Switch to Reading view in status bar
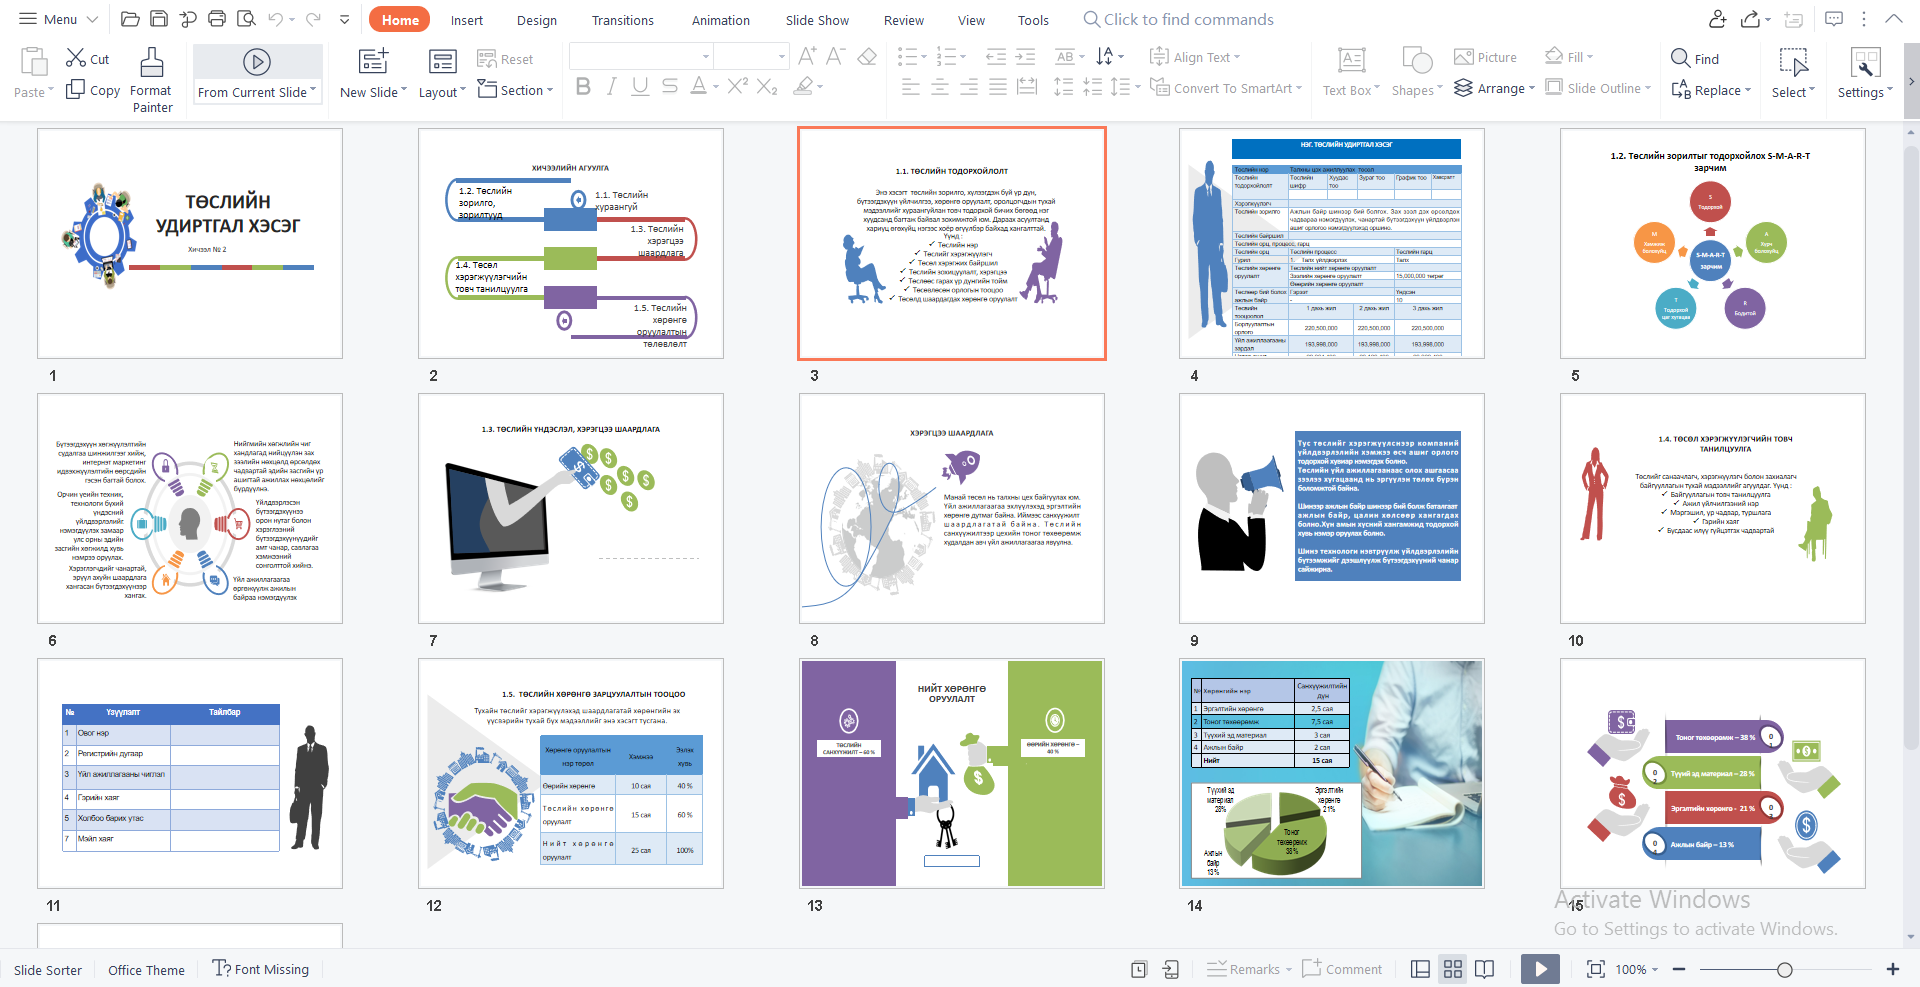 point(1485,969)
